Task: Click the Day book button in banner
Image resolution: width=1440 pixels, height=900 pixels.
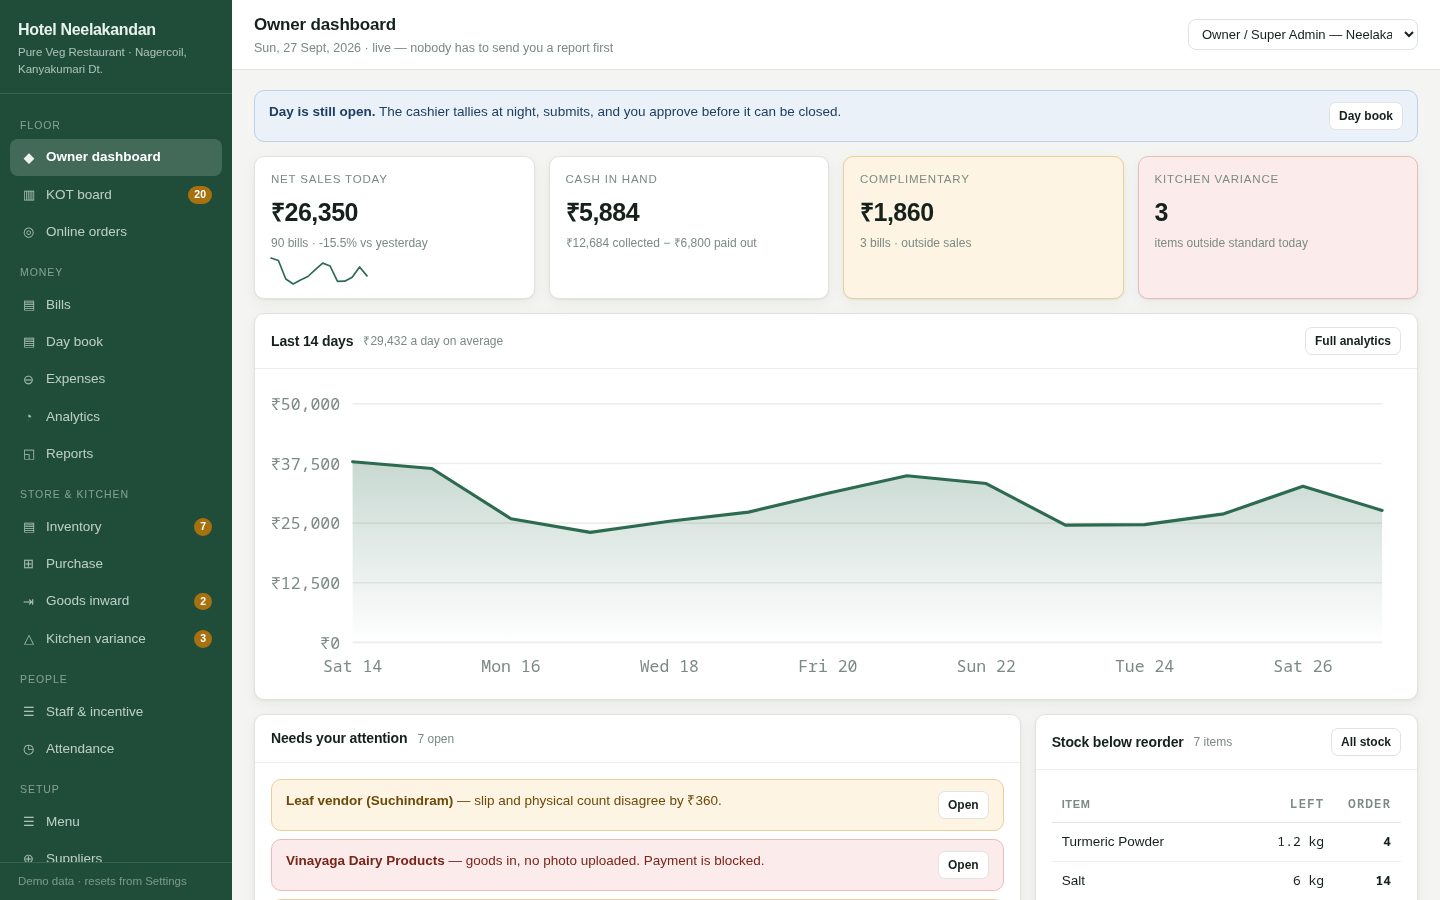Action: point(1365,116)
